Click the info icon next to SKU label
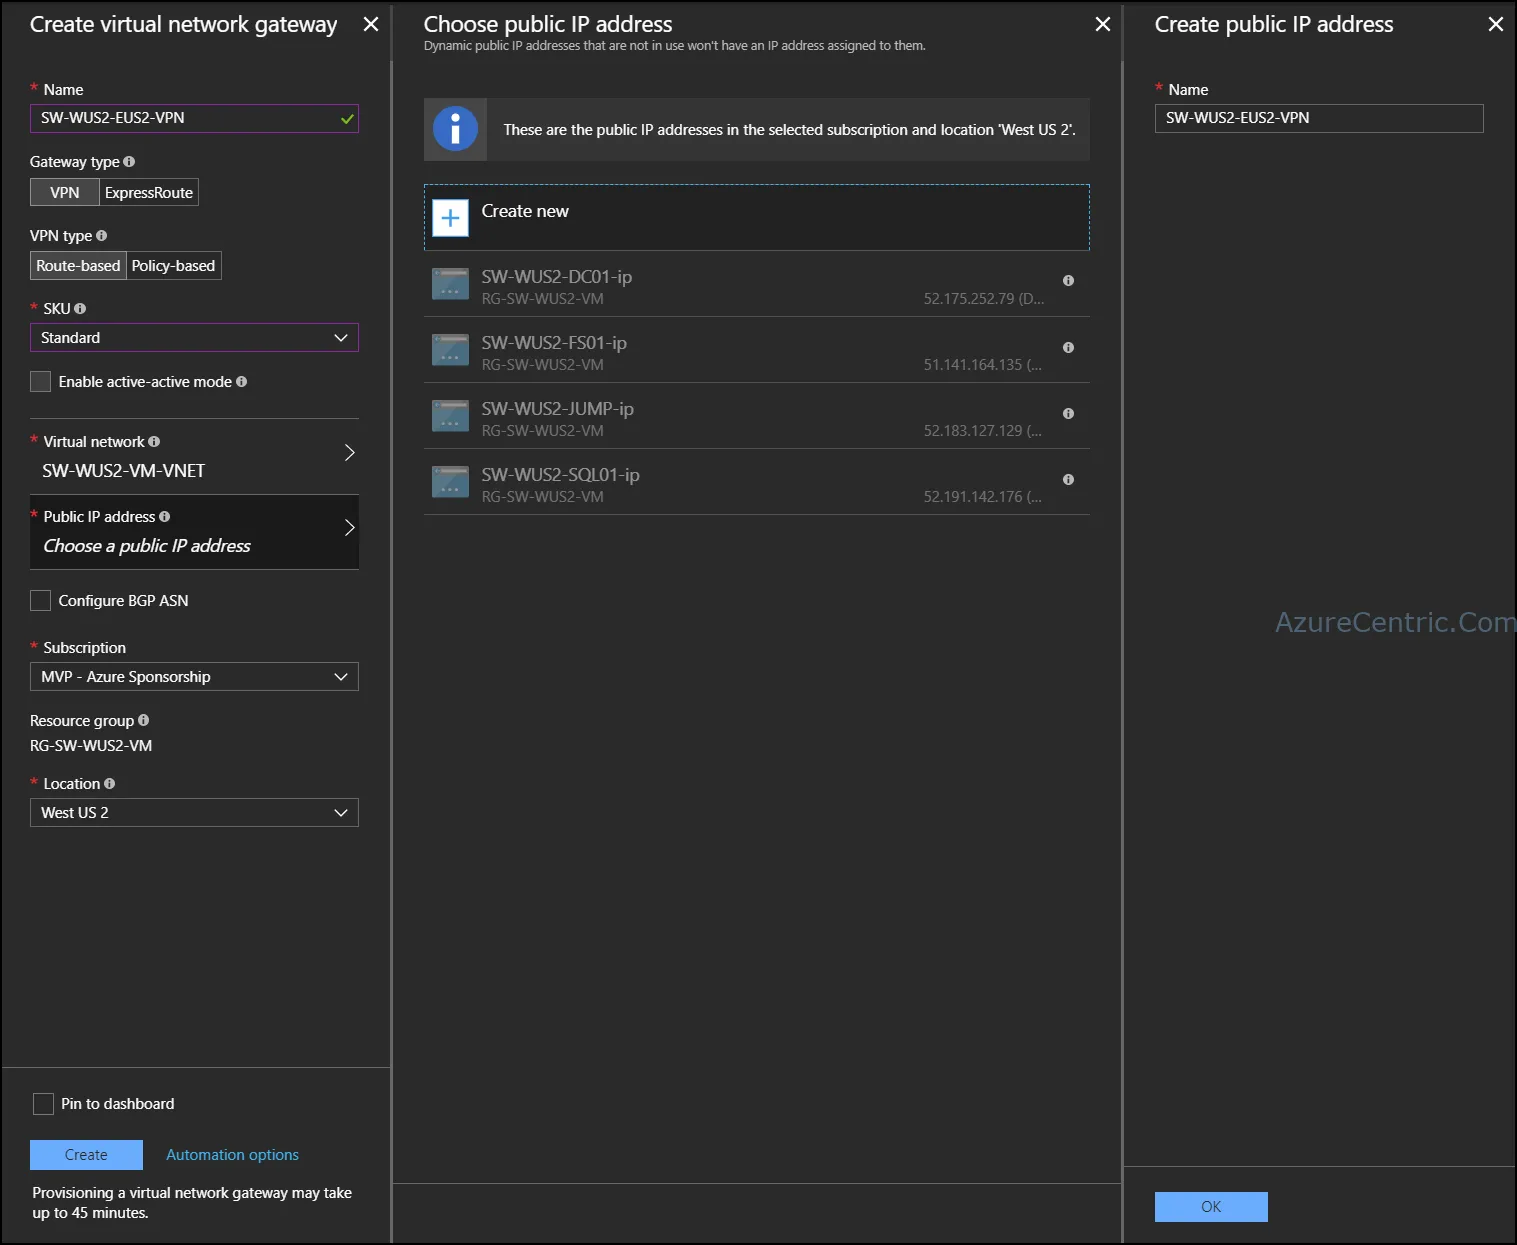The width and height of the screenshot is (1517, 1245). [x=80, y=309]
